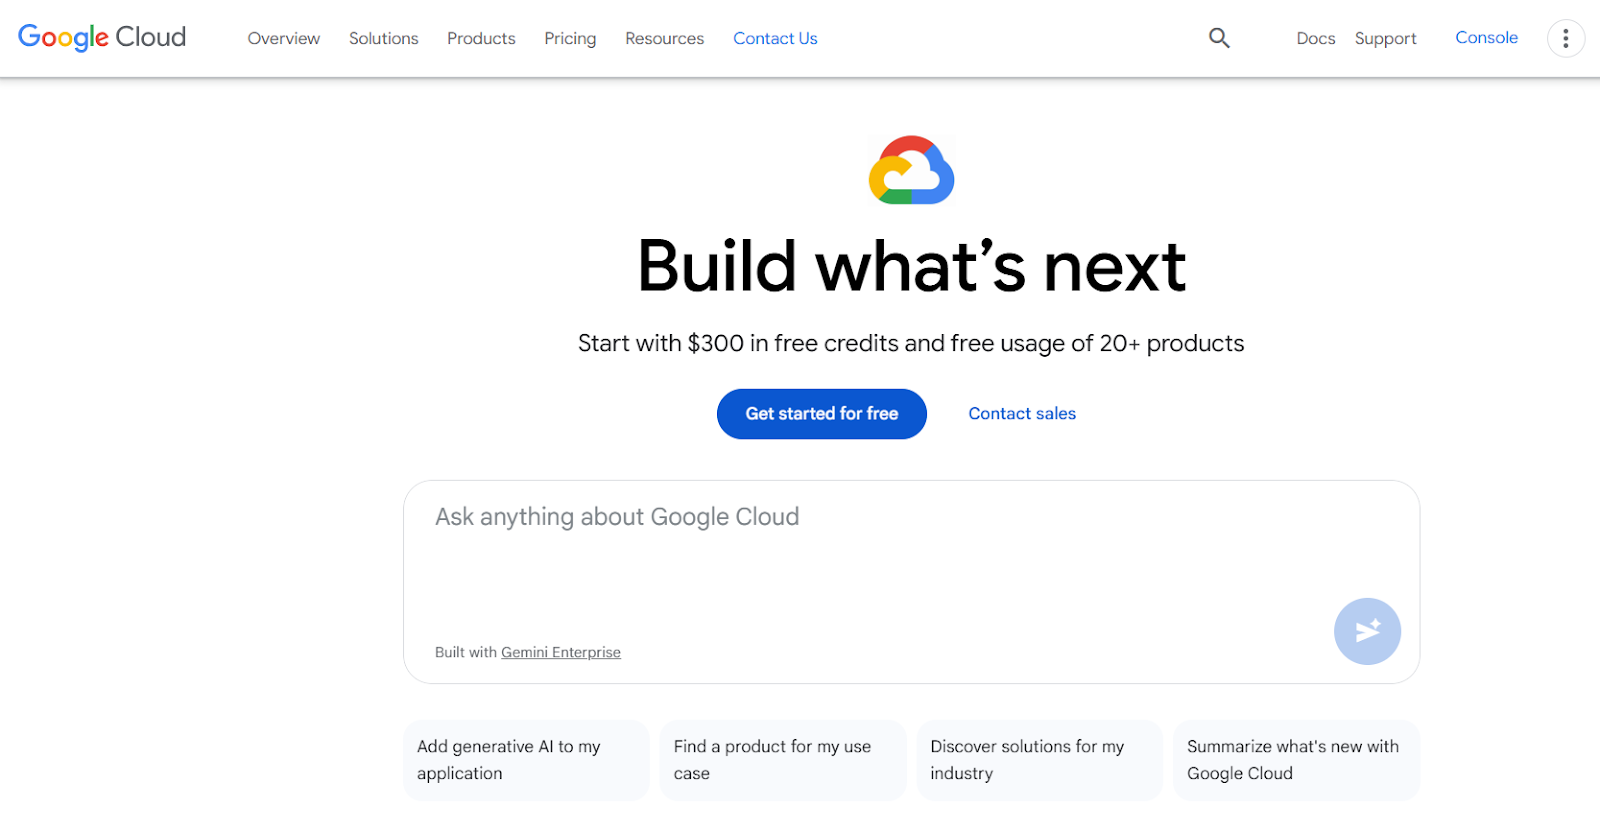The width and height of the screenshot is (1600, 831).
Task: Open the Docs link
Action: click(1315, 38)
